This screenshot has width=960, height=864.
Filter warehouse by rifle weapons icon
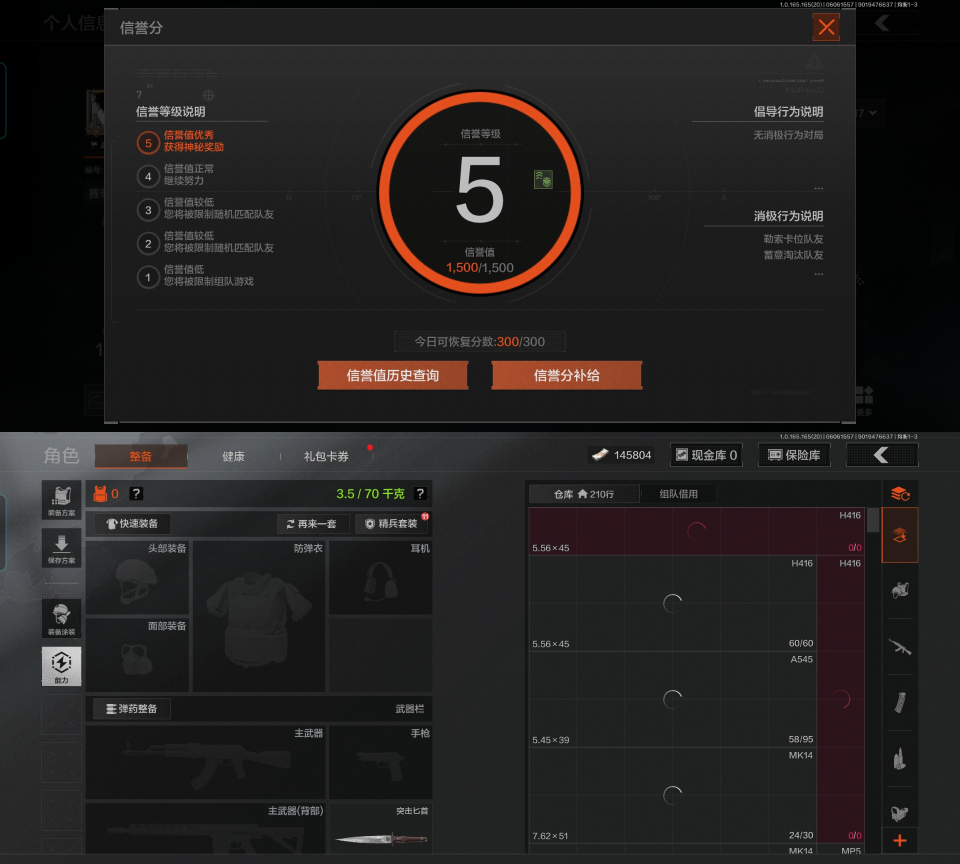899,647
